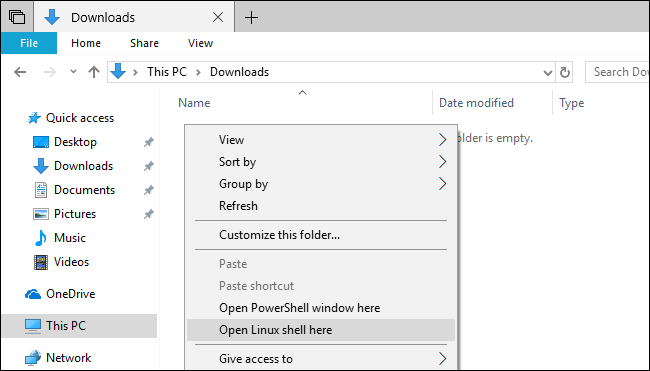Click the tab sets icon at top-left
Image resolution: width=650 pixels, height=371 pixels.
[17, 17]
